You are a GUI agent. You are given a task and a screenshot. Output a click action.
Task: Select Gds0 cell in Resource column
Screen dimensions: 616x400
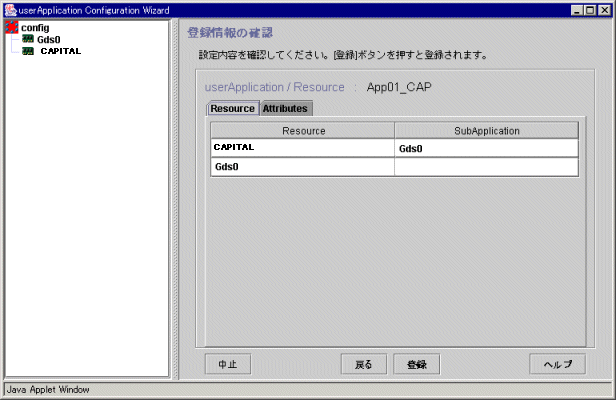[302, 167]
